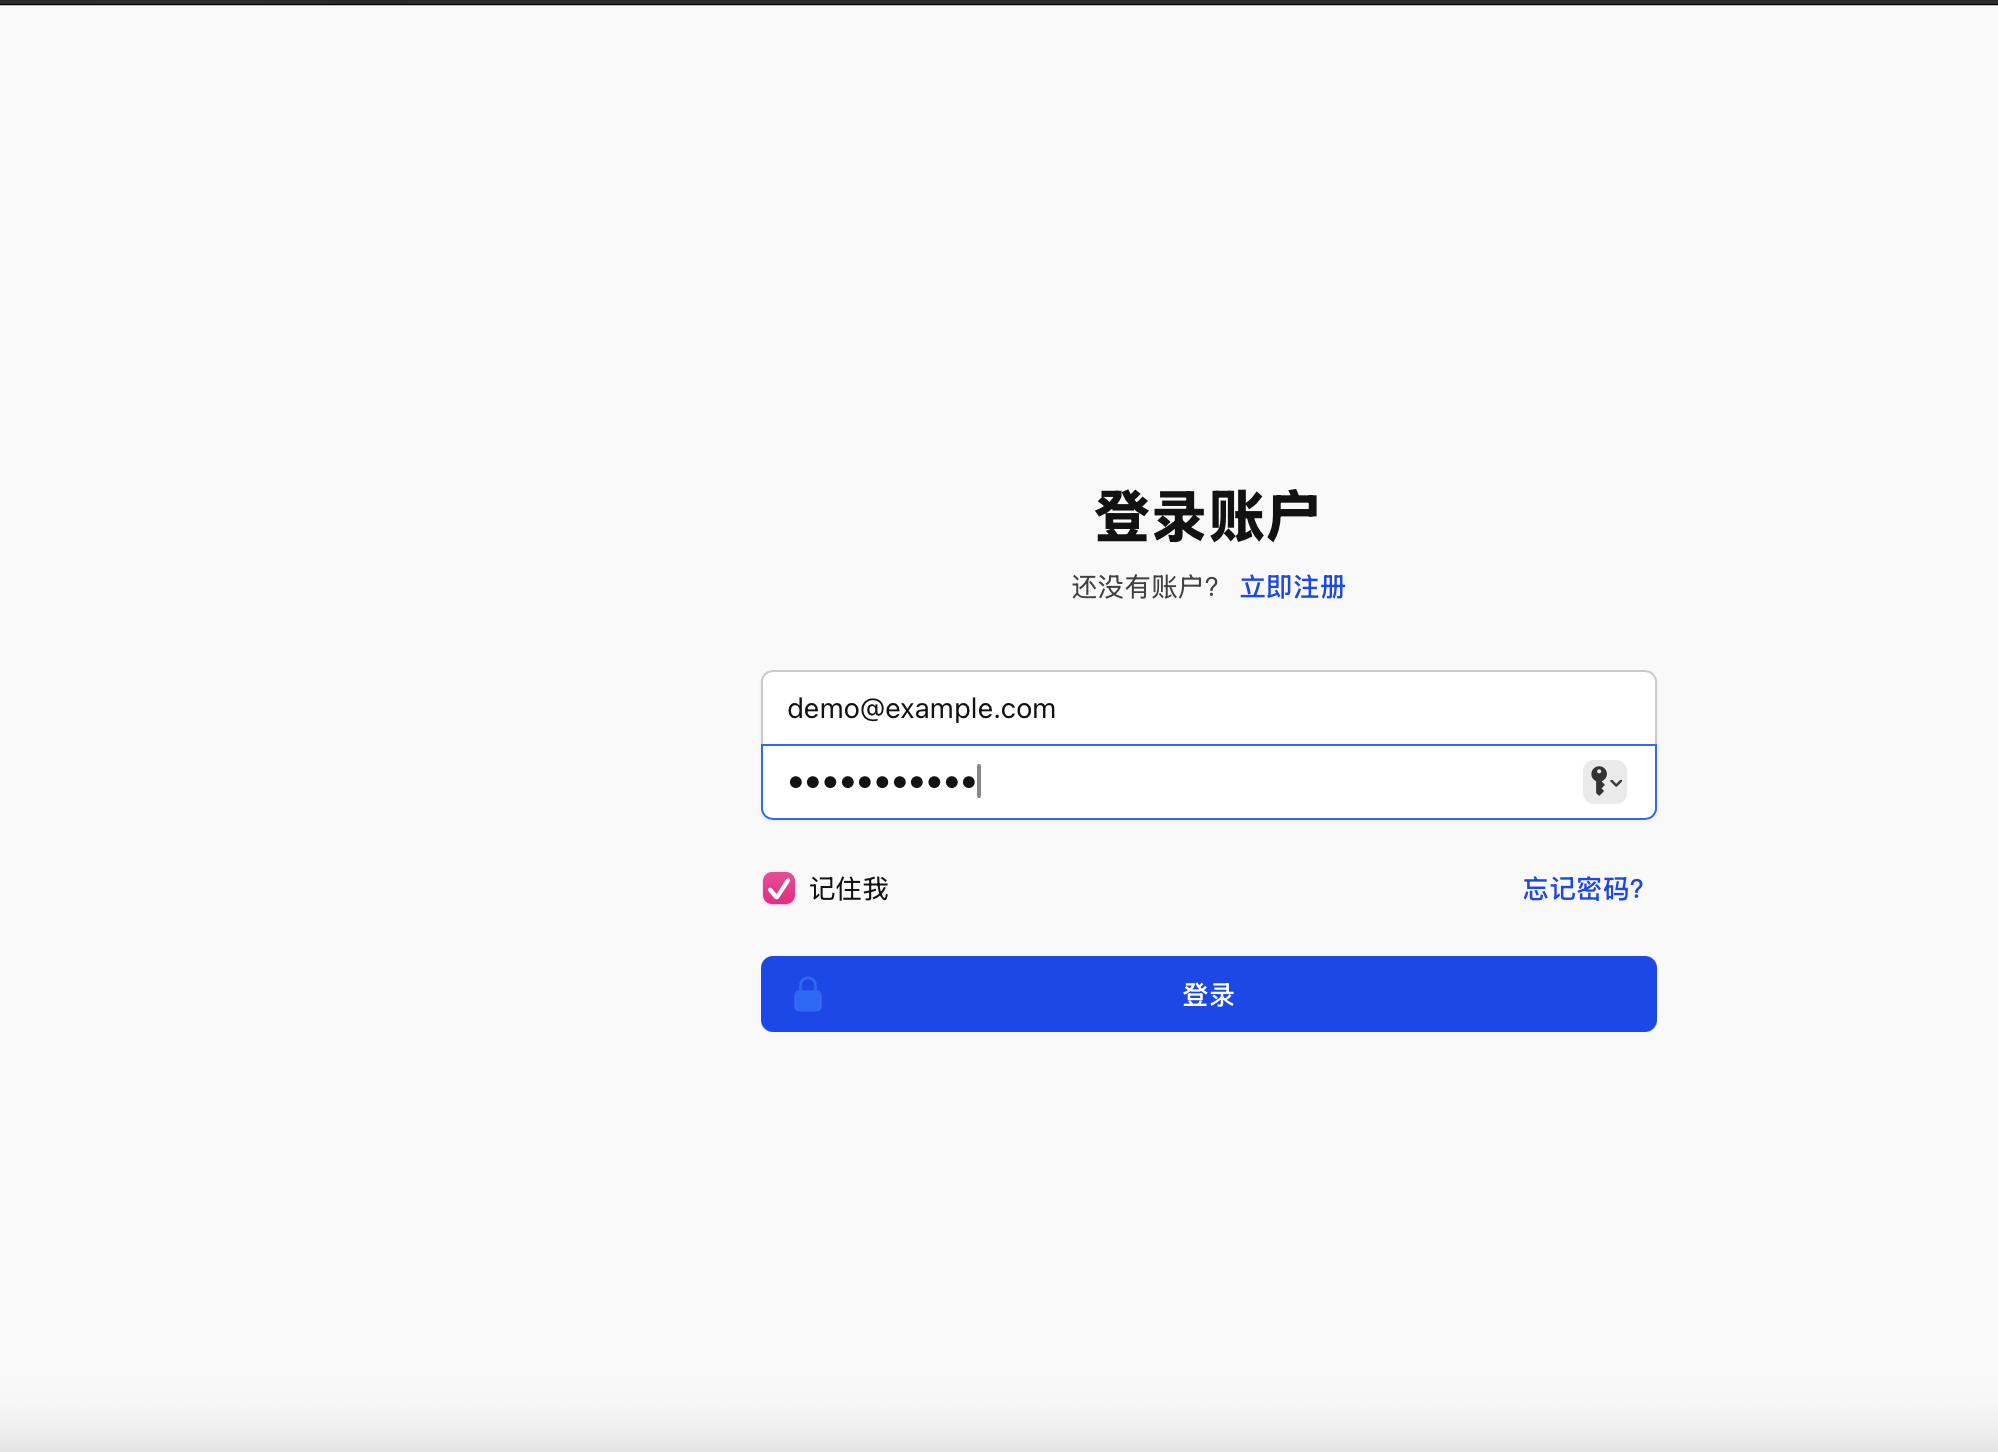Screen dimensions: 1998x1452
Task: Click 登录 text on the blue button
Action: click(1209, 995)
